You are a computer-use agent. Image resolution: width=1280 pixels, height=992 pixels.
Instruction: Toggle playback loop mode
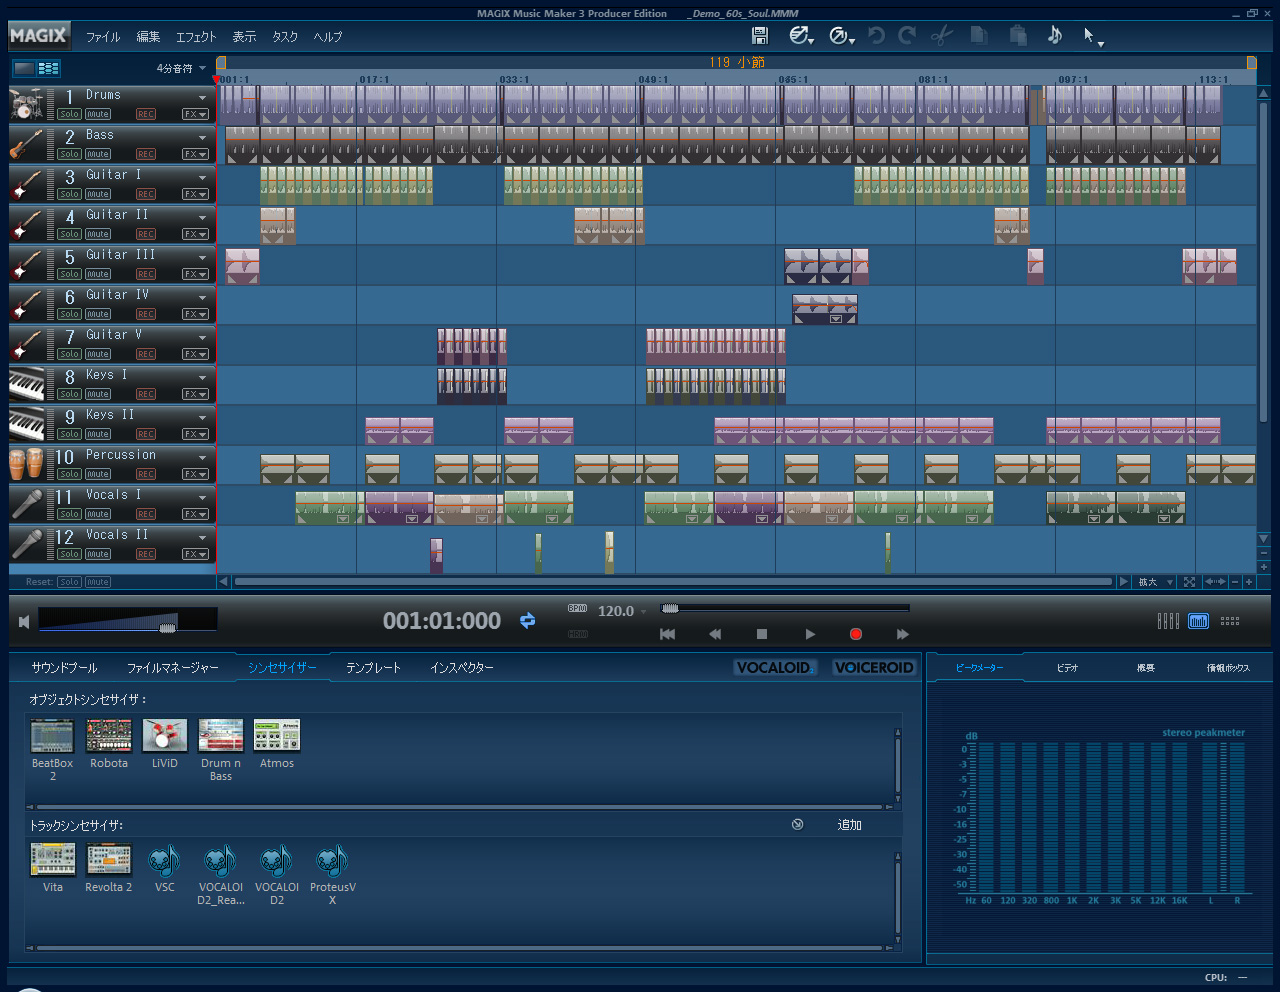pyautogui.click(x=527, y=621)
